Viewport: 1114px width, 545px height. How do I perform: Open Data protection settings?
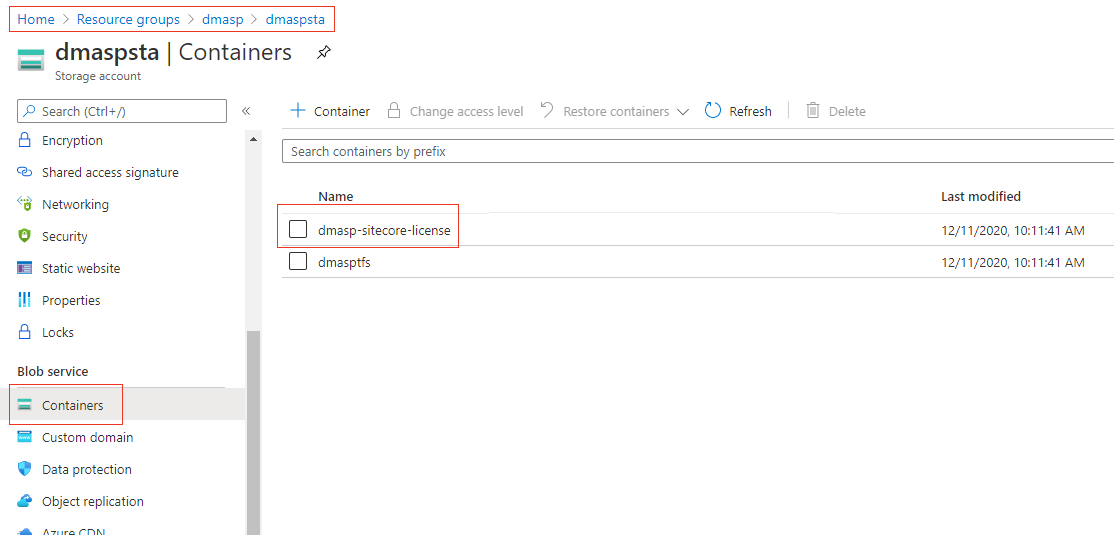[x=87, y=470]
